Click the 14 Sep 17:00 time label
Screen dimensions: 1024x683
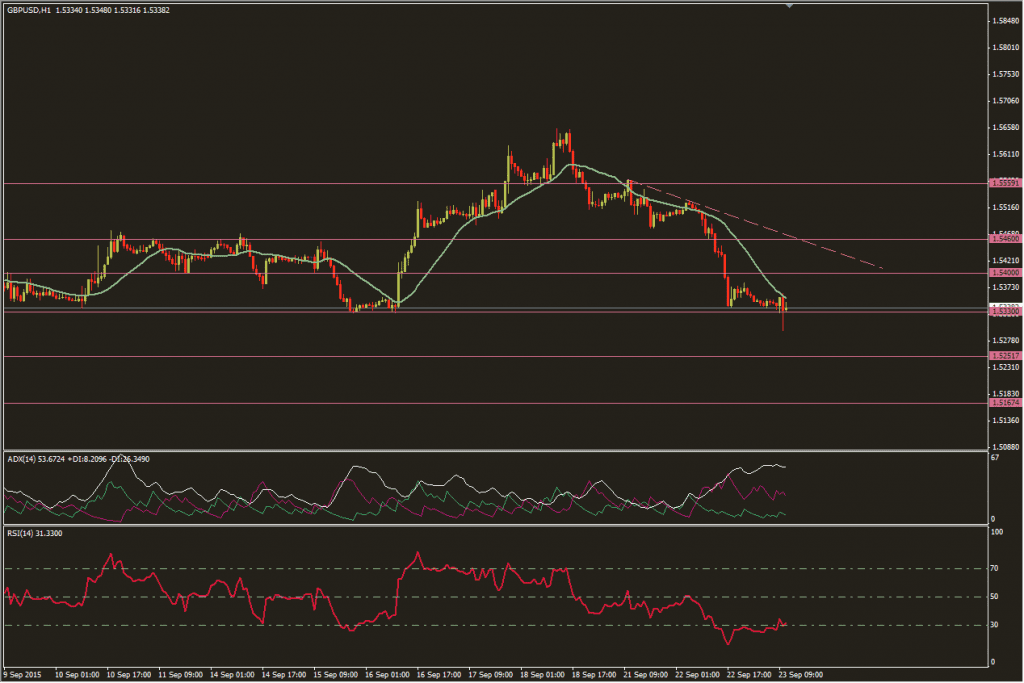click(x=283, y=675)
